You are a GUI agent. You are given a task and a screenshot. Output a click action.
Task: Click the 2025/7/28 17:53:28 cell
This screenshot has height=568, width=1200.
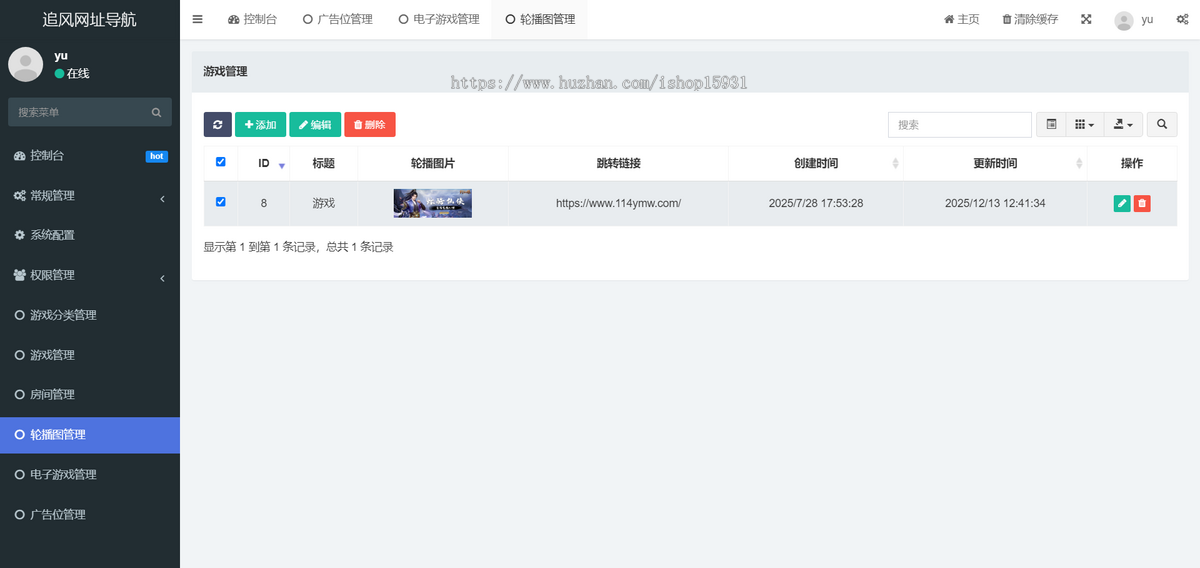pos(816,203)
